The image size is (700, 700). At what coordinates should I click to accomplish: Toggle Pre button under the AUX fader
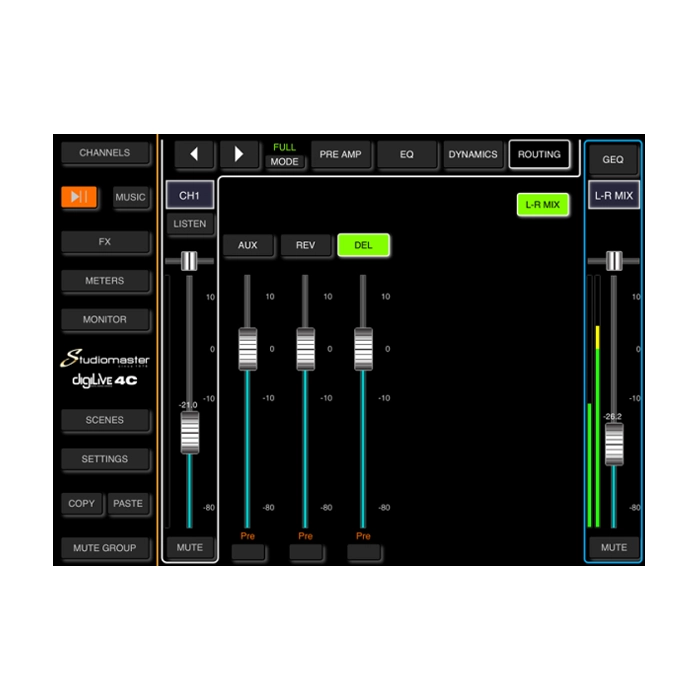pos(247,552)
